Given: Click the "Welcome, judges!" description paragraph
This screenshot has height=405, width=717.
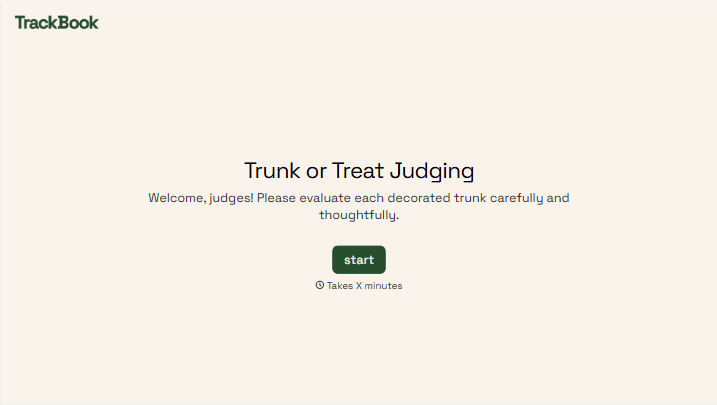Looking at the screenshot, I should pyautogui.click(x=359, y=206).
